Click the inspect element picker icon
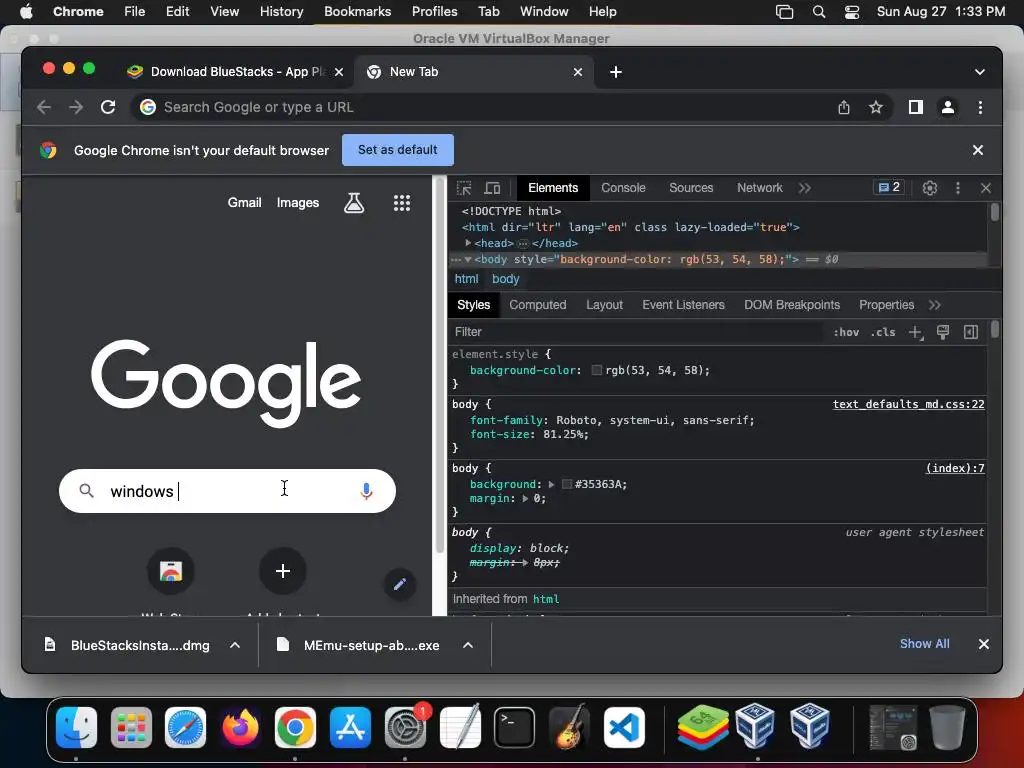1024x768 pixels. (464, 188)
